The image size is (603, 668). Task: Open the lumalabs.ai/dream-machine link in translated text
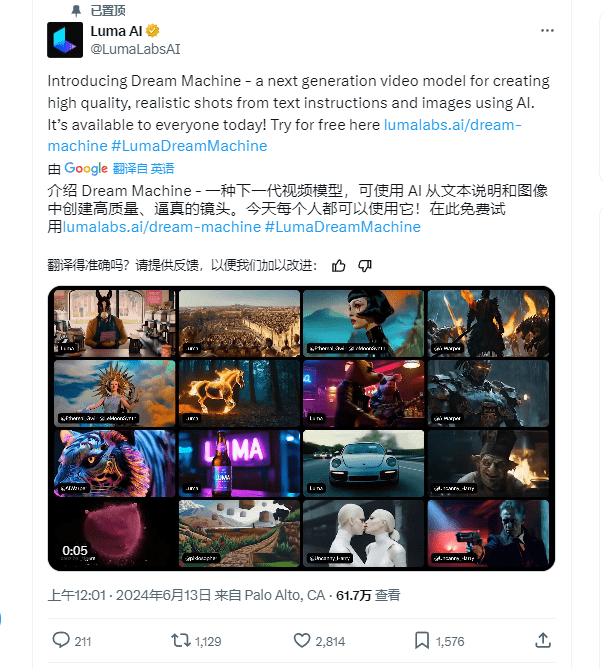(162, 227)
